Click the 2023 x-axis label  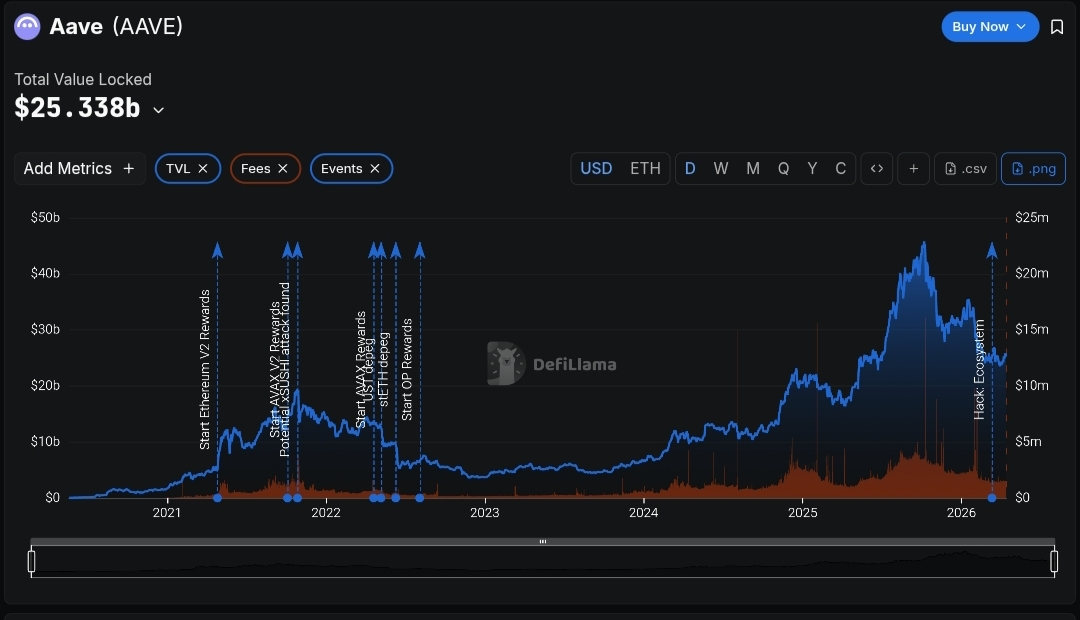(x=485, y=513)
